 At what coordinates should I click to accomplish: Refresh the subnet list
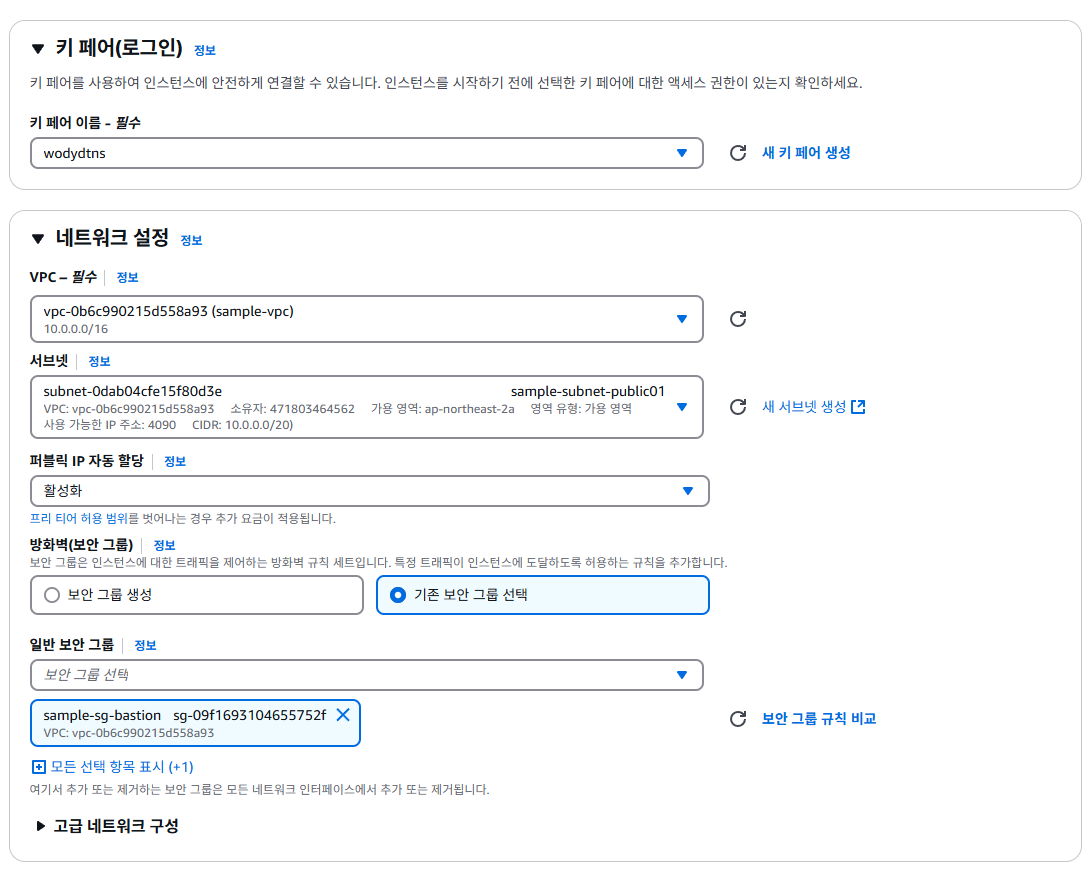tap(739, 407)
